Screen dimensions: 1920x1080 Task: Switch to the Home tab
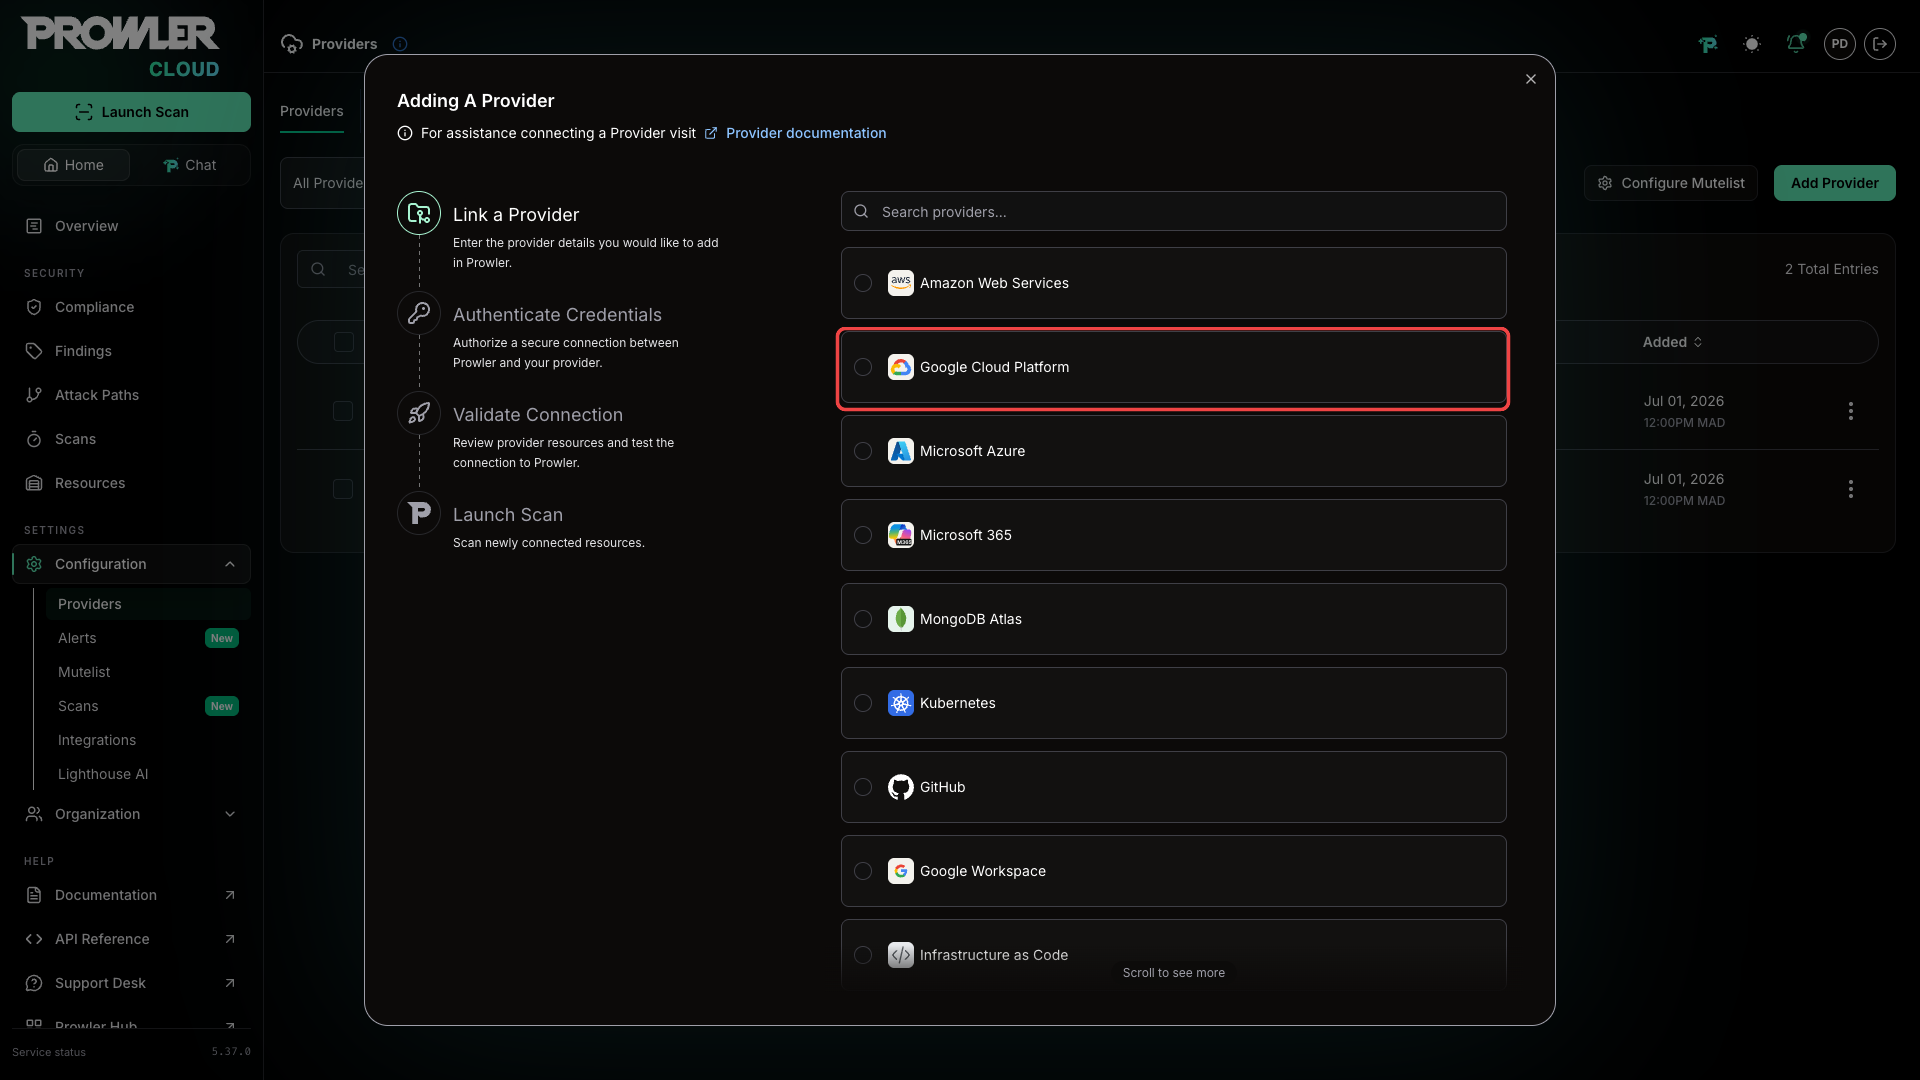coord(73,165)
